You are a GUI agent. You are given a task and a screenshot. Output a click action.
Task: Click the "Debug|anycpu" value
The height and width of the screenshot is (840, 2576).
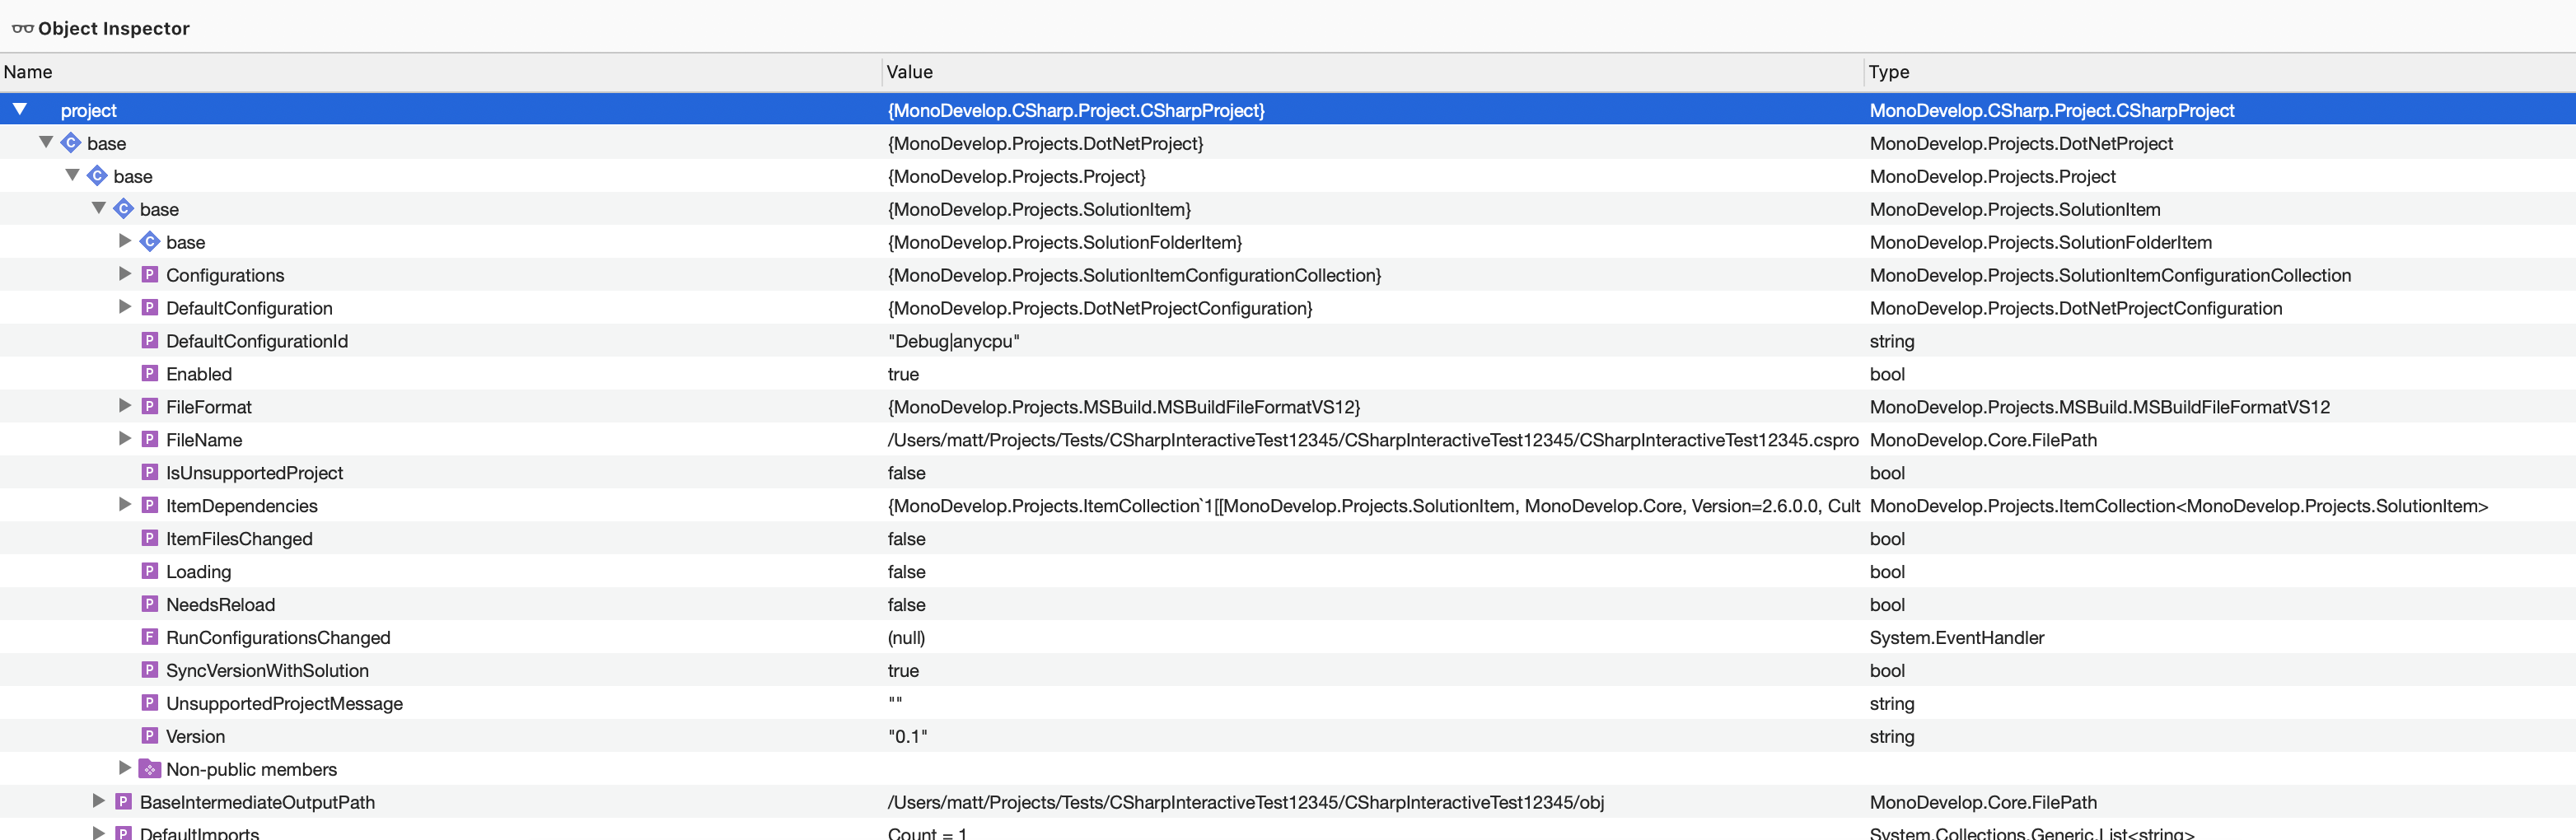click(953, 341)
